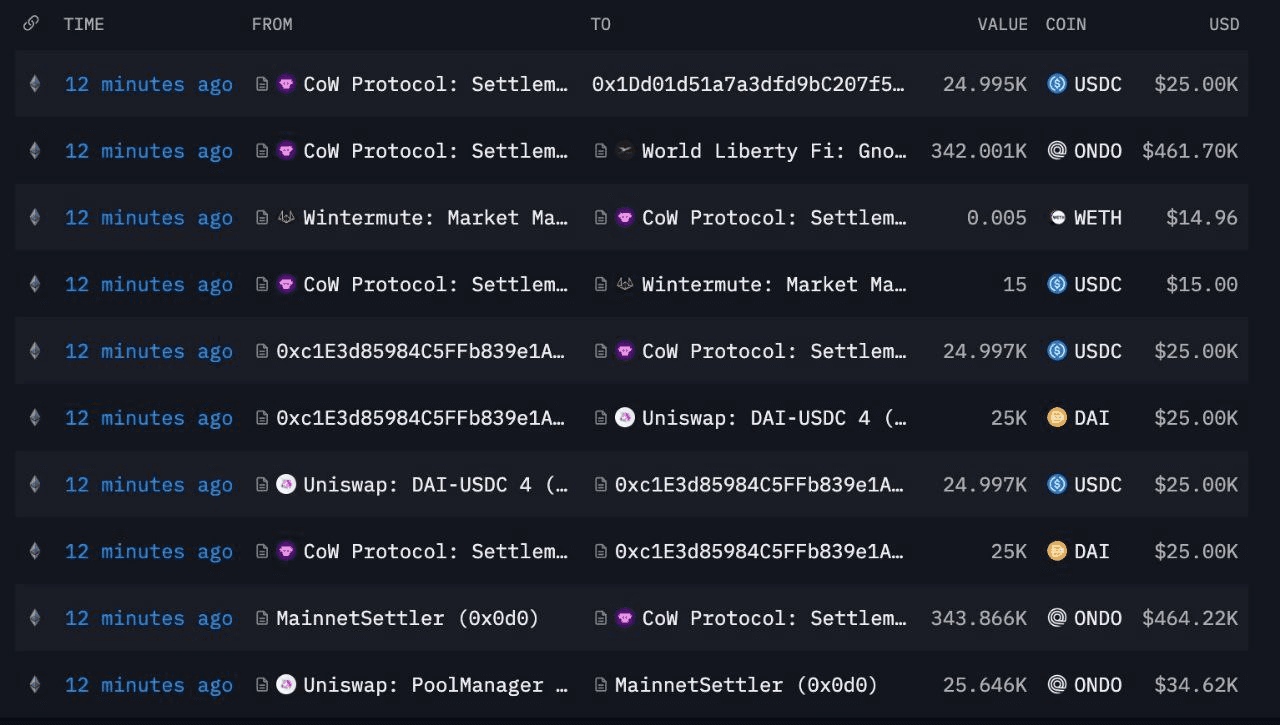Open MainnetSettler (0x0d0) sender of 343.866K ONDO
This screenshot has width=1280, height=725.
[408, 618]
